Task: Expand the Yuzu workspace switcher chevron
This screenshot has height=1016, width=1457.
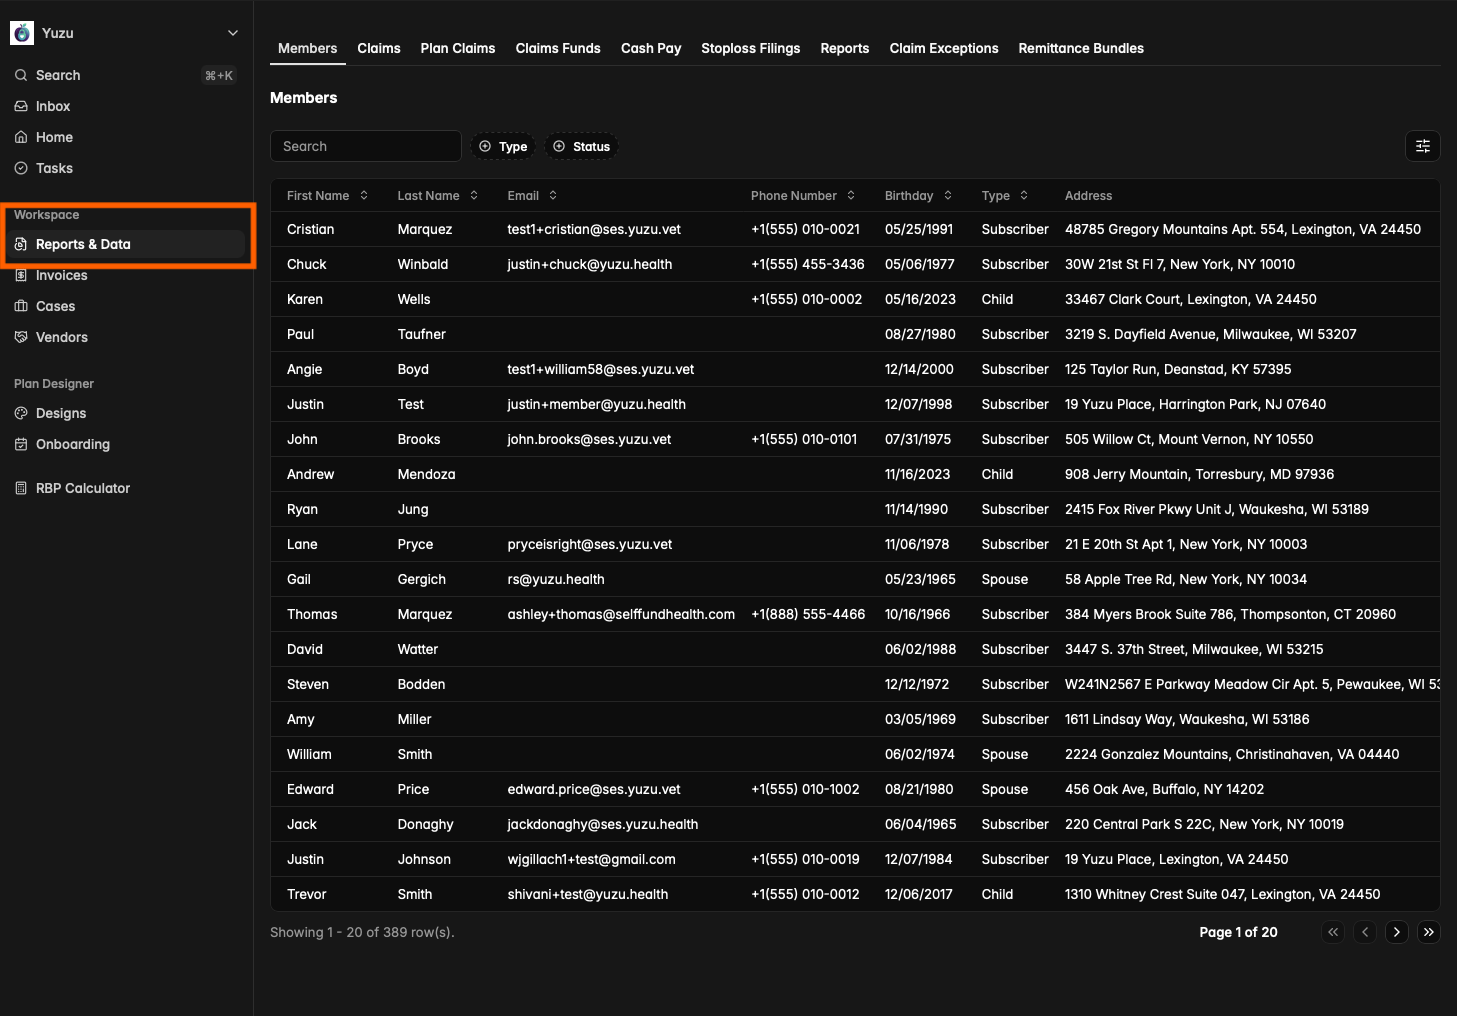Action: (x=233, y=33)
